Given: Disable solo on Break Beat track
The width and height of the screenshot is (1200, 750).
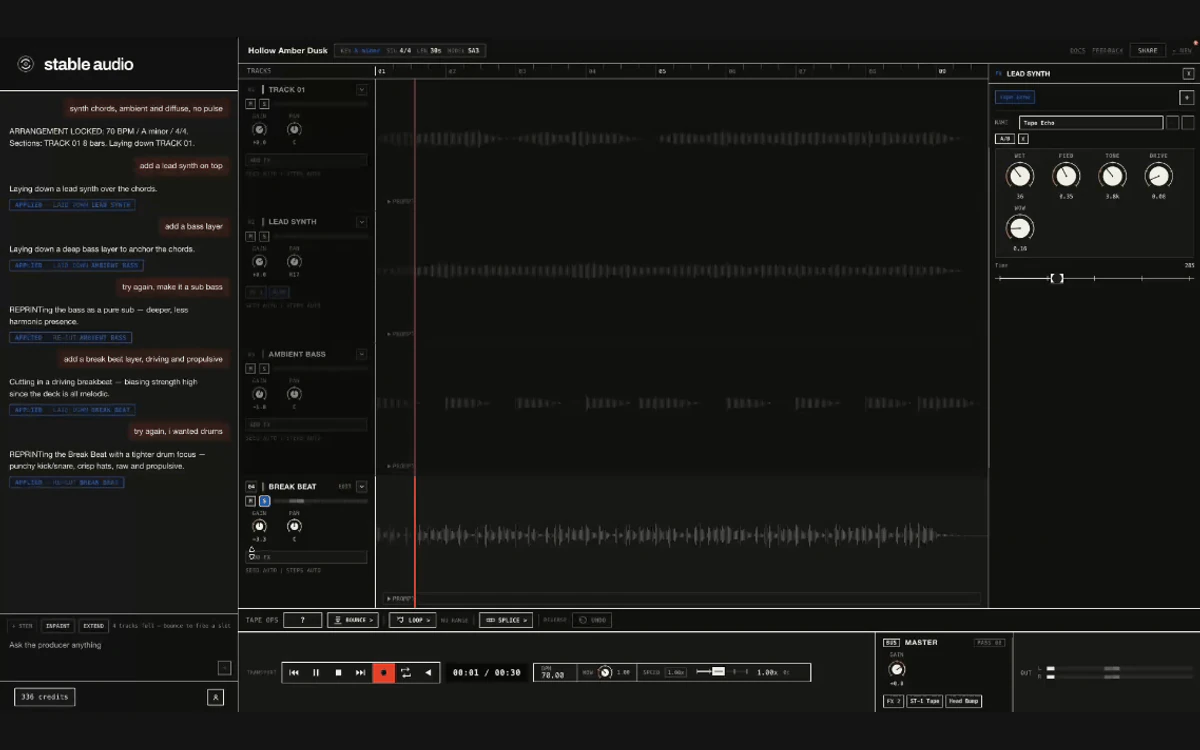Looking at the screenshot, I should [x=264, y=501].
